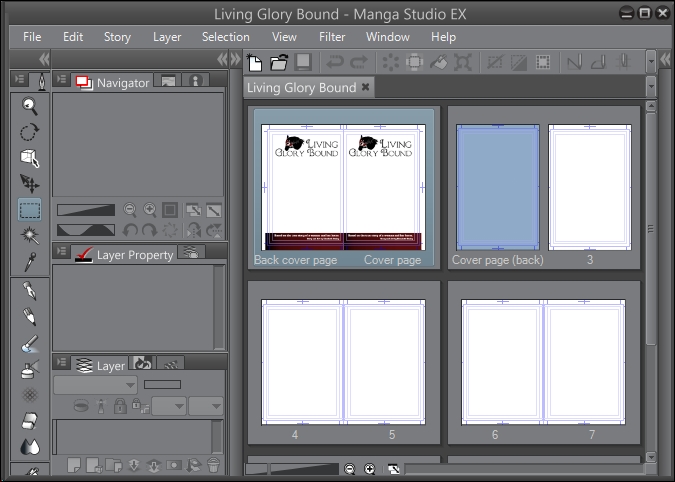Image resolution: width=675 pixels, height=482 pixels.
Task: Toggle Snap to Special Ruler in toolbar
Action: point(599,62)
